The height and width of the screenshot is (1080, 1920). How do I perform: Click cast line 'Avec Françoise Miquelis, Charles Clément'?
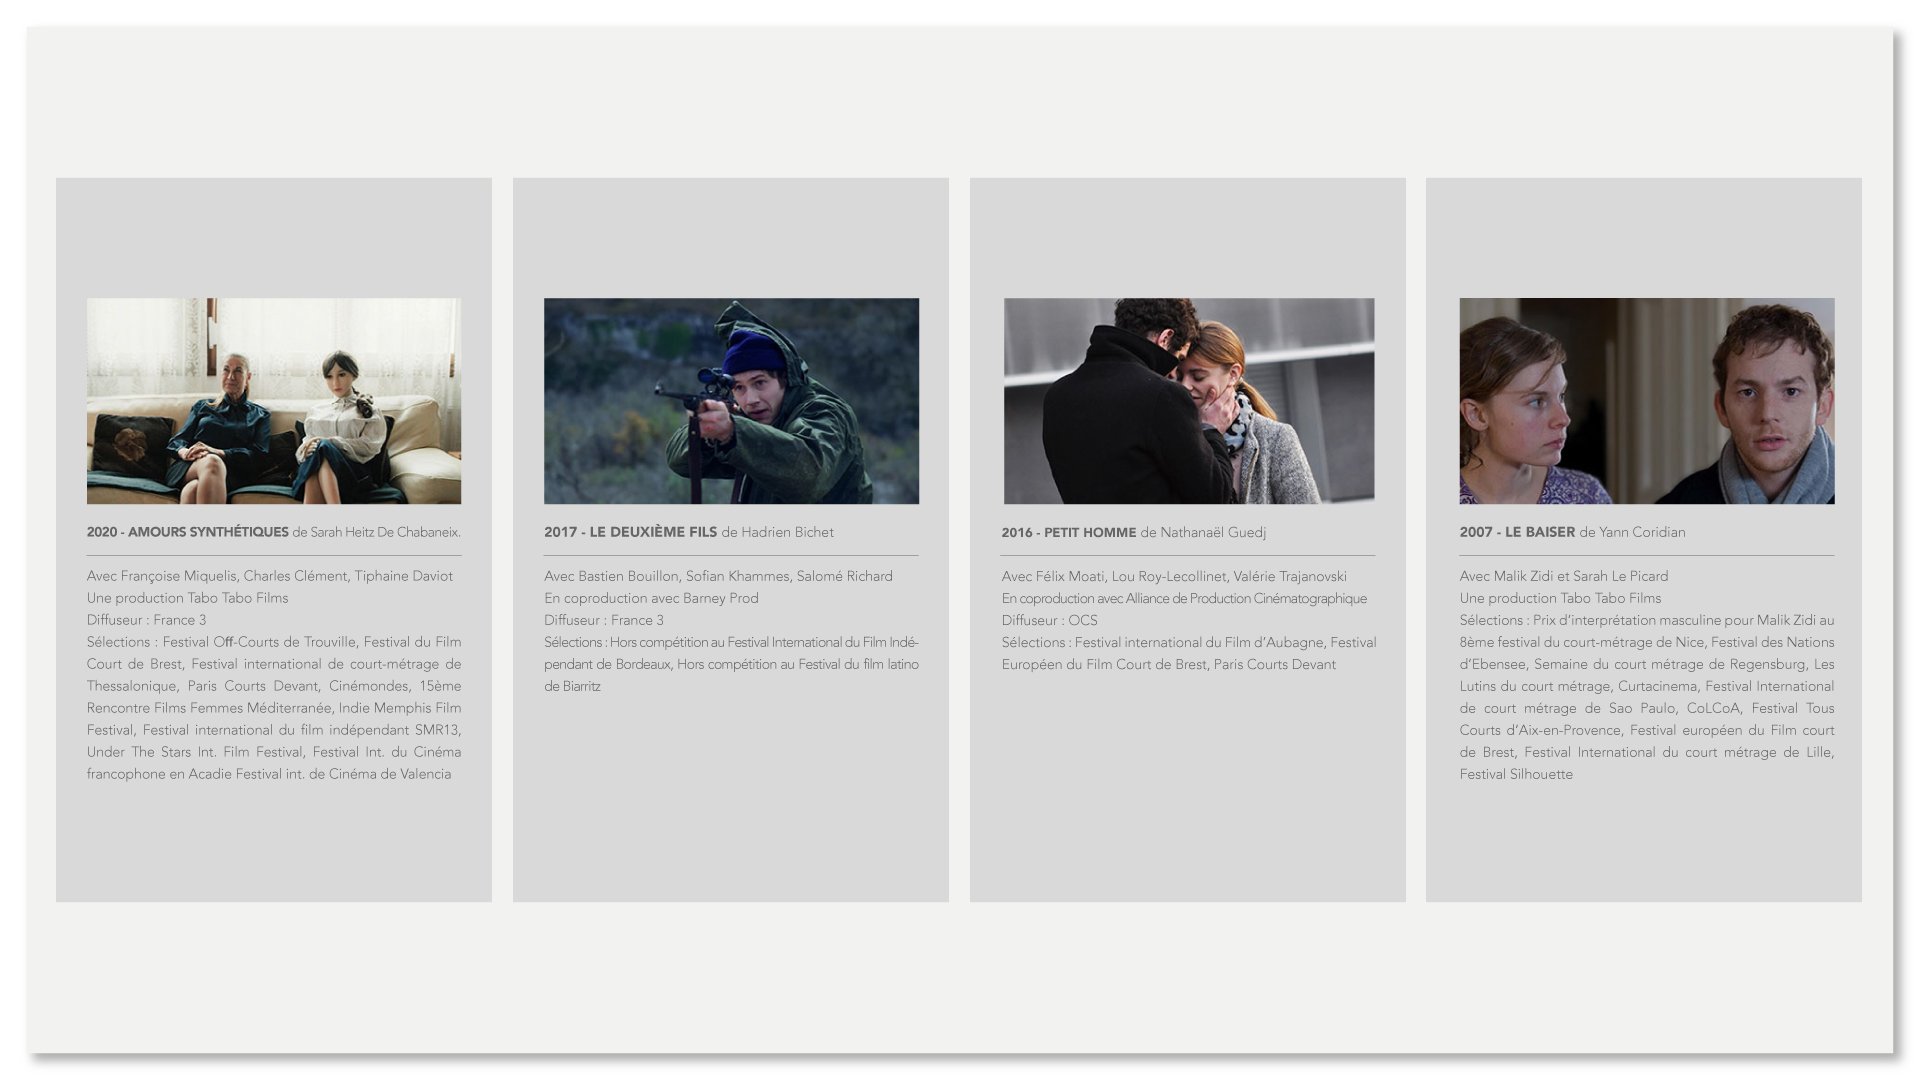tap(269, 576)
